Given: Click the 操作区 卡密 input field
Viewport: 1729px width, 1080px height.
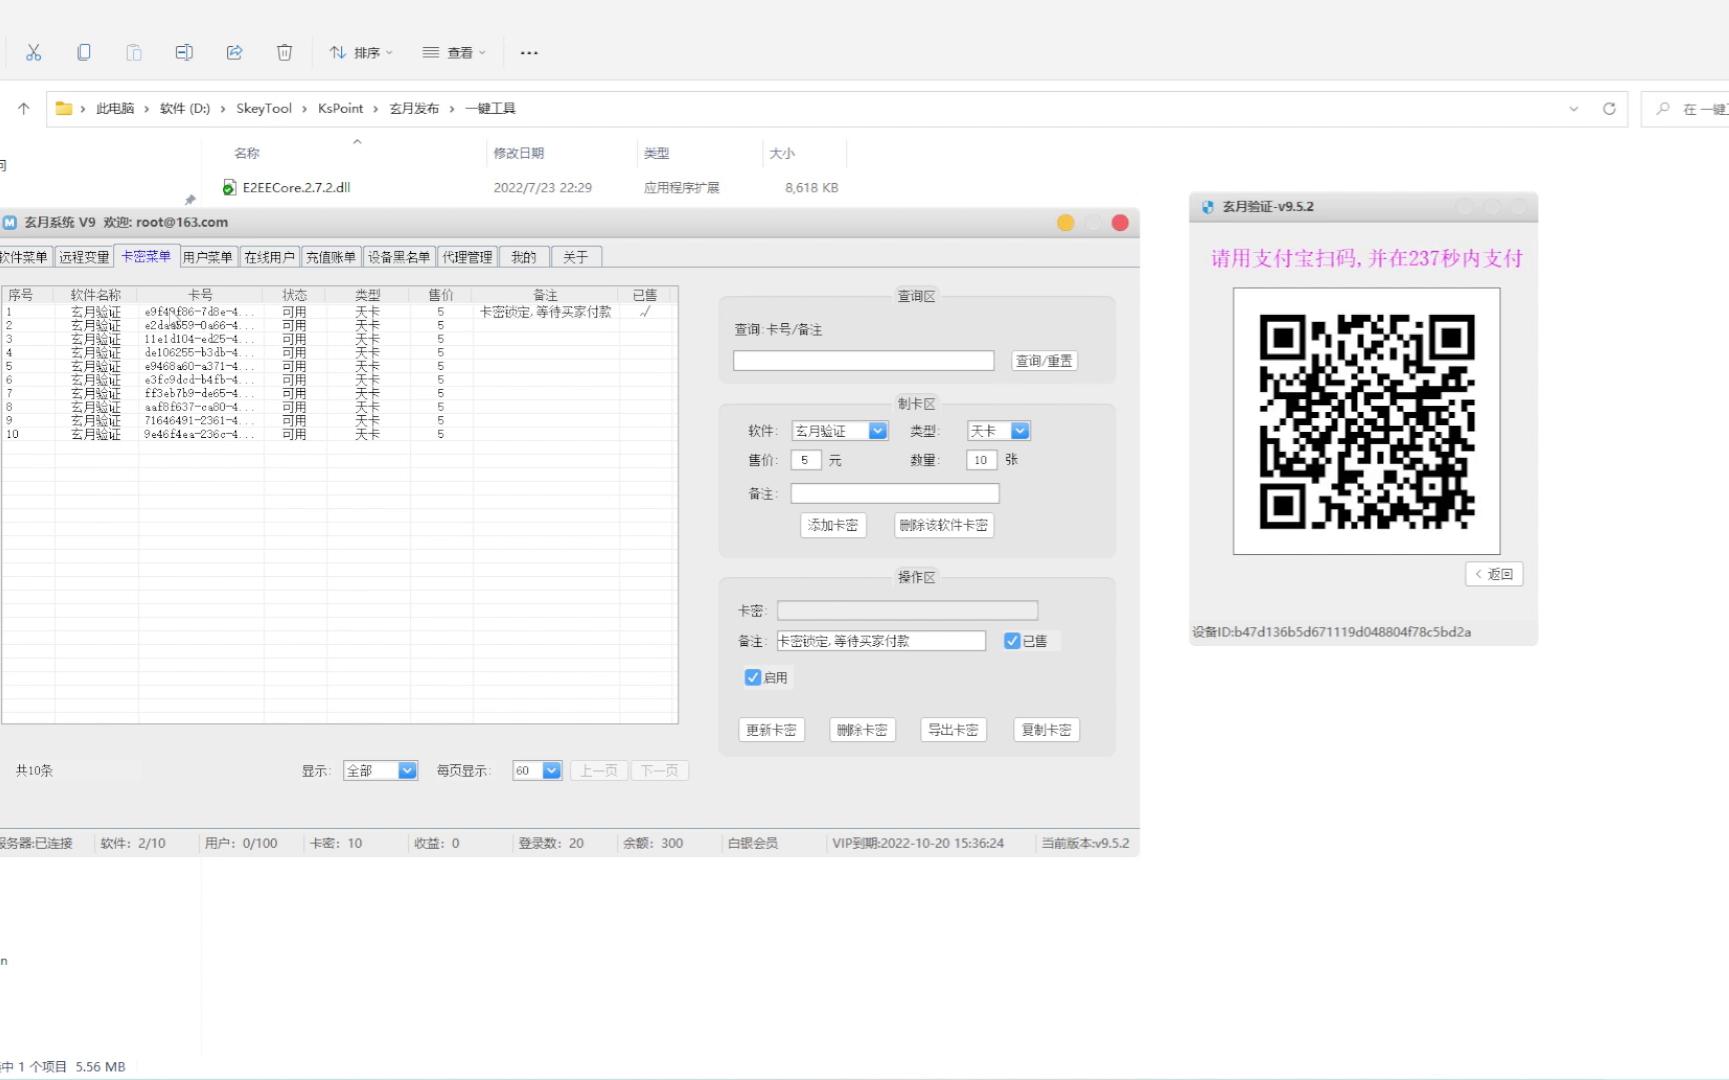Looking at the screenshot, I should pos(907,610).
